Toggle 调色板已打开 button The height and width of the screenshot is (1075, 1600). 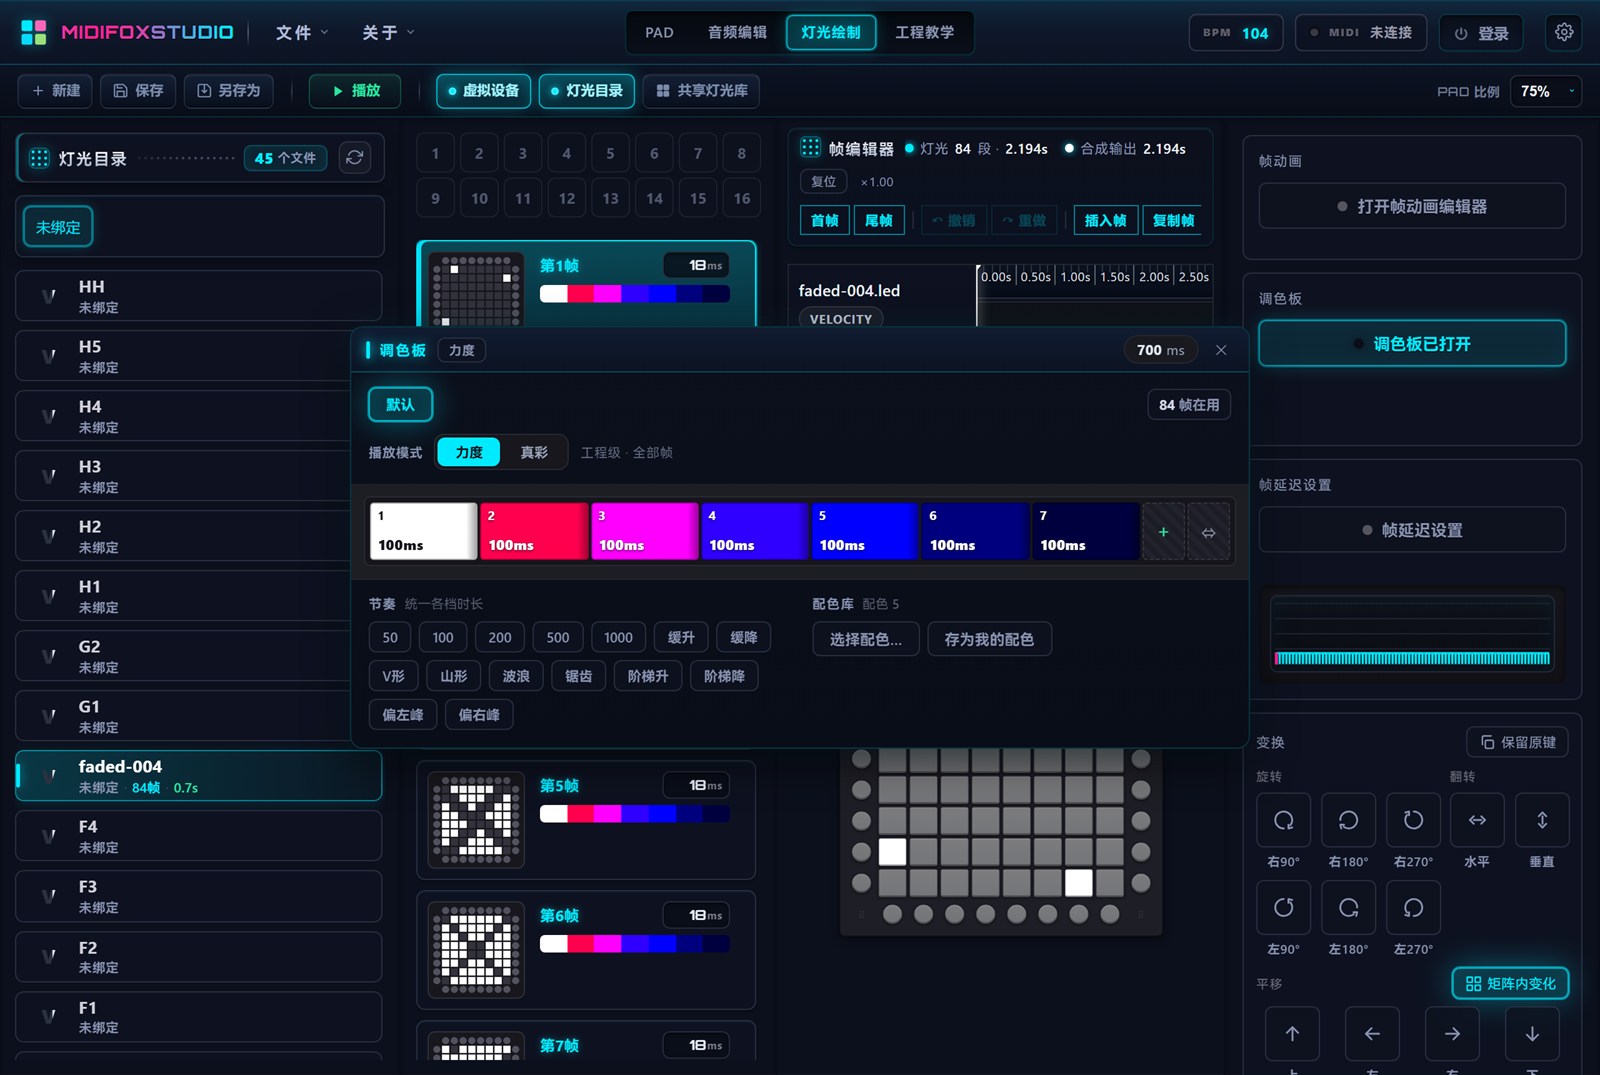click(1412, 343)
